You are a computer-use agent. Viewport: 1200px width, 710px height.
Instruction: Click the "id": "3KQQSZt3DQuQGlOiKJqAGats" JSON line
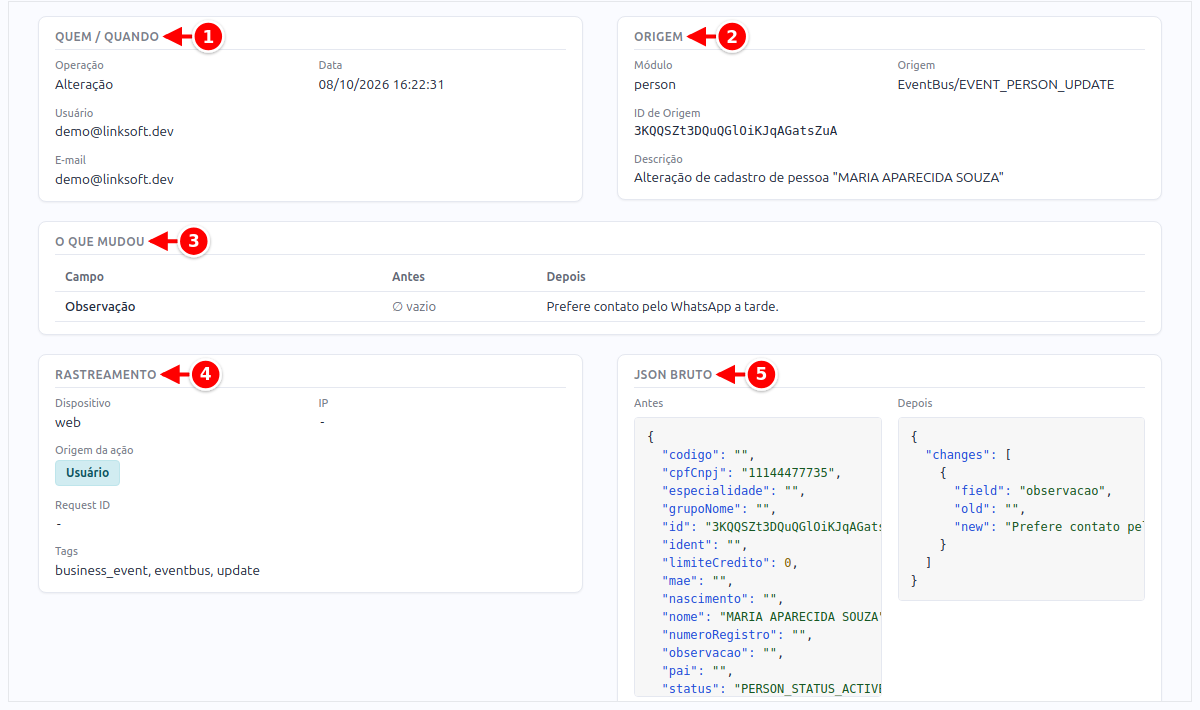[x=771, y=527]
